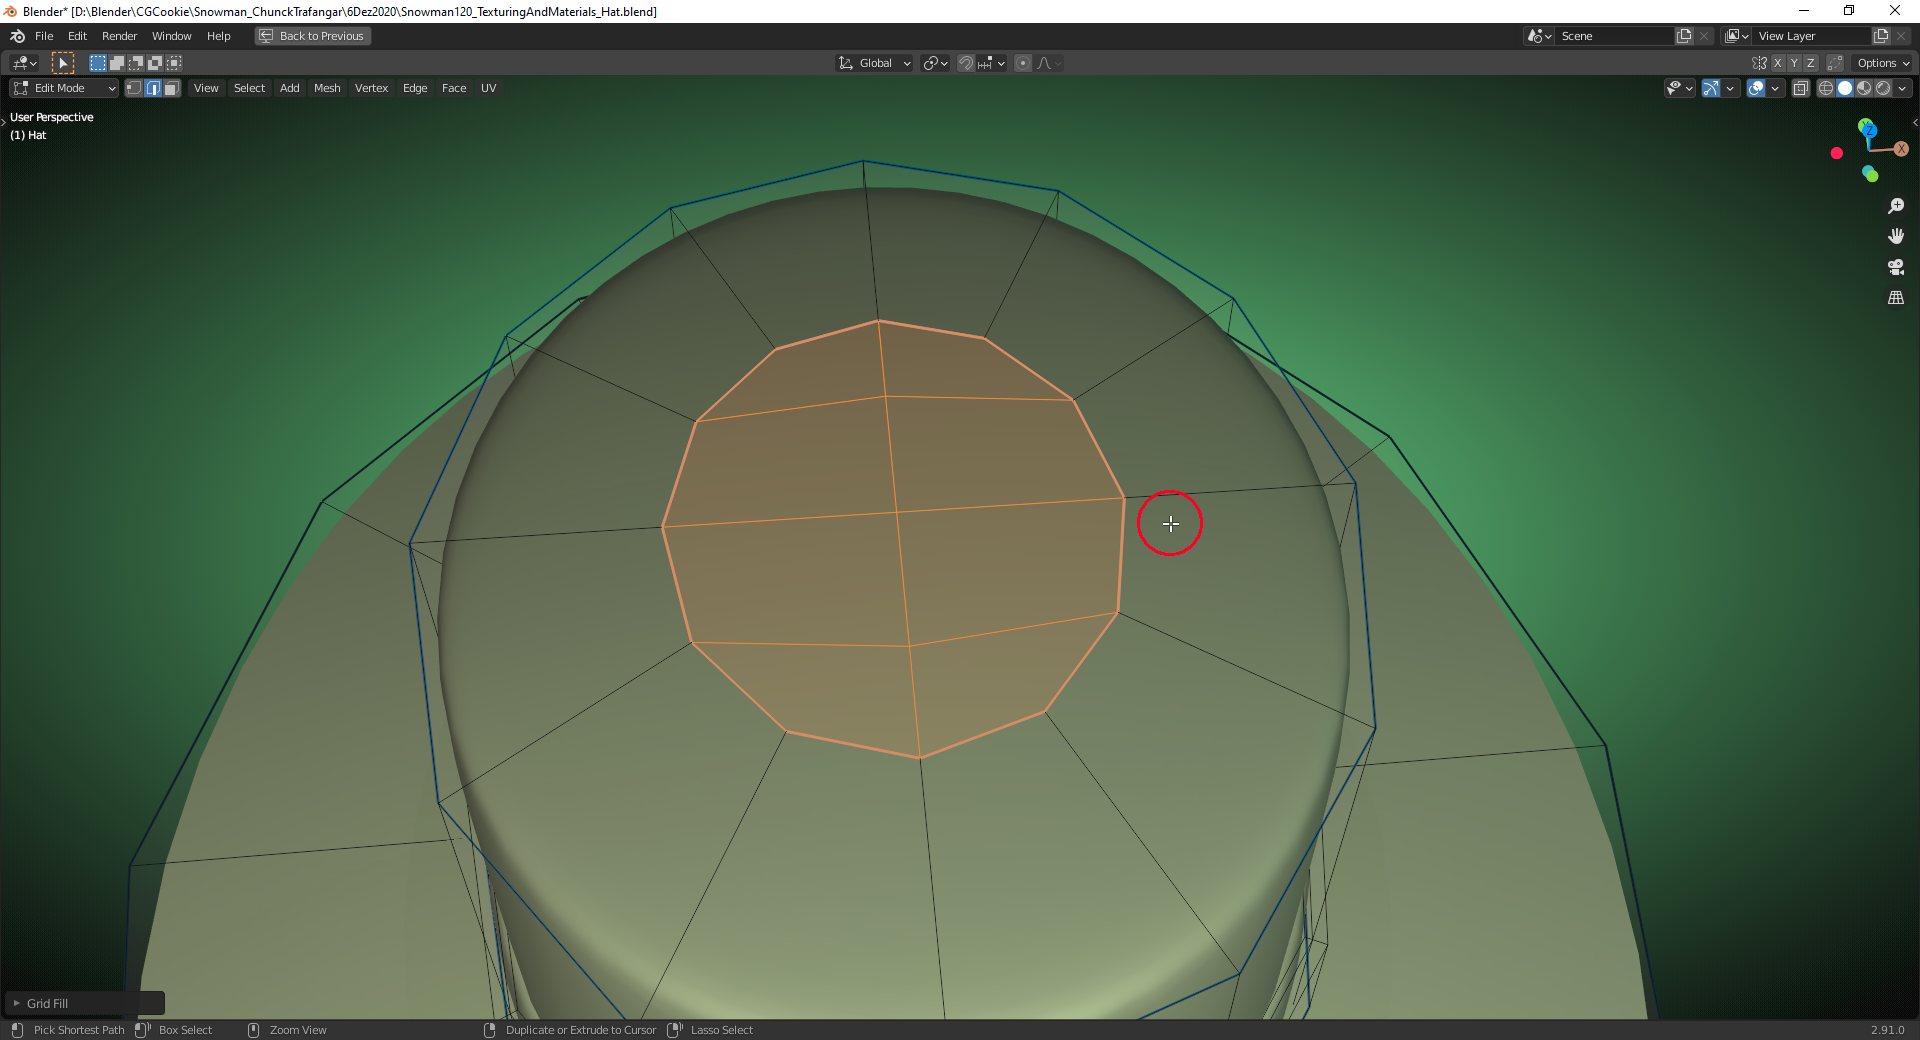This screenshot has height=1040, width=1920.
Task: Switch to vertex select mode
Action: coord(133,88)
